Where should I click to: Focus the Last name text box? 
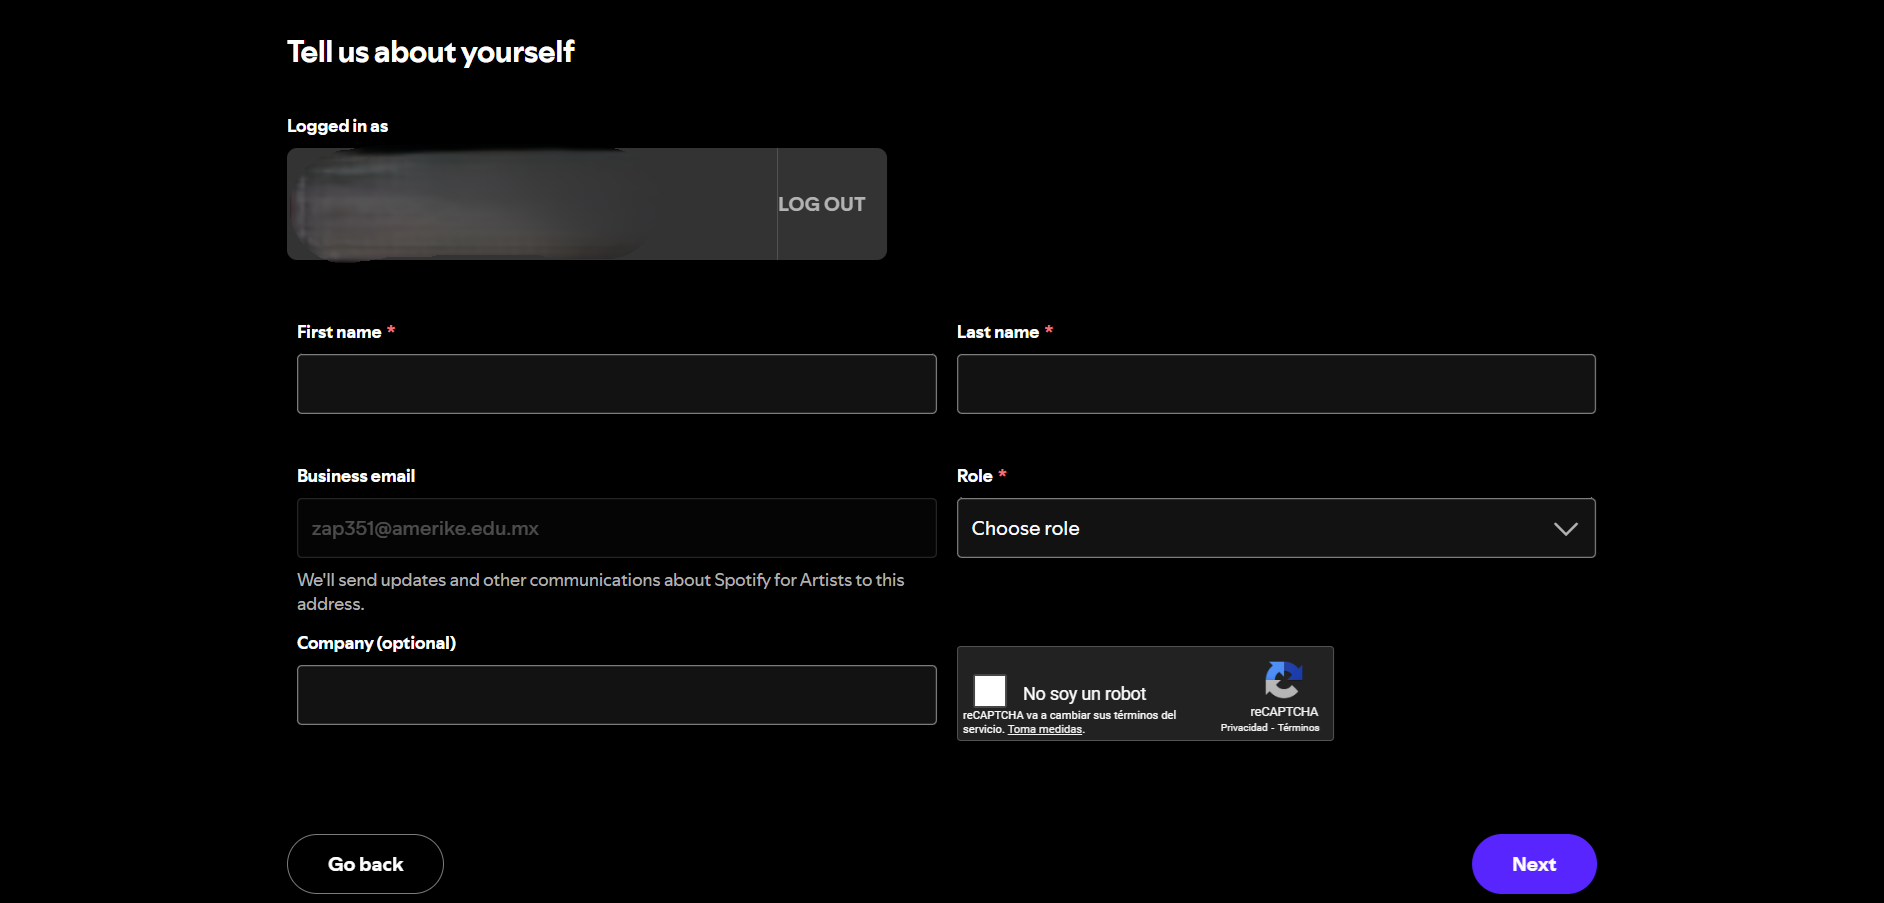click(x=1275, y=384)
